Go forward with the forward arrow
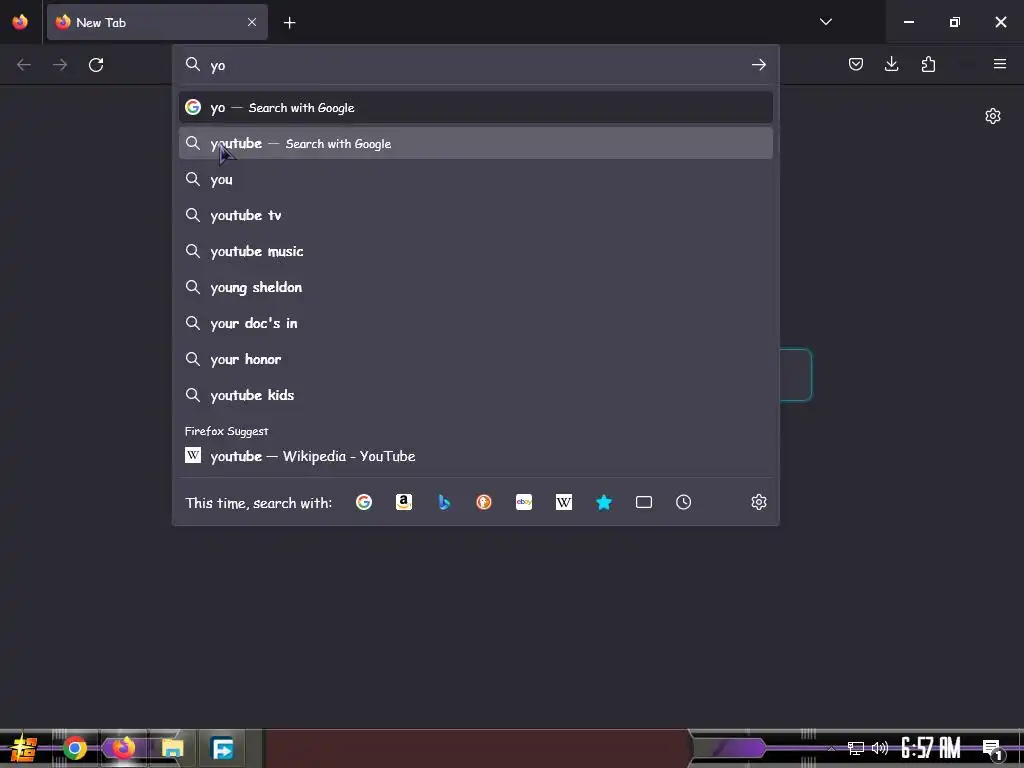This screenshot has height=768, width=1024. tap(60, 65)
